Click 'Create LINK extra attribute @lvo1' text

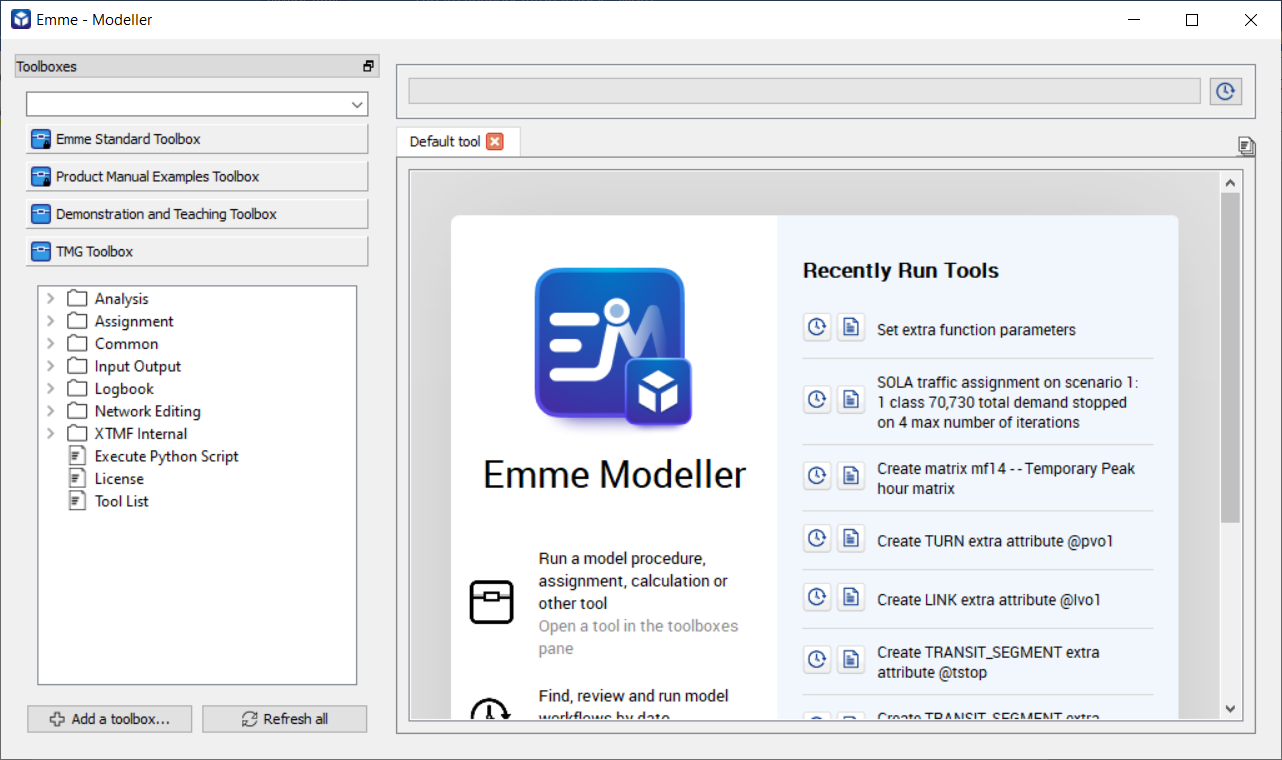pos(989,599)
